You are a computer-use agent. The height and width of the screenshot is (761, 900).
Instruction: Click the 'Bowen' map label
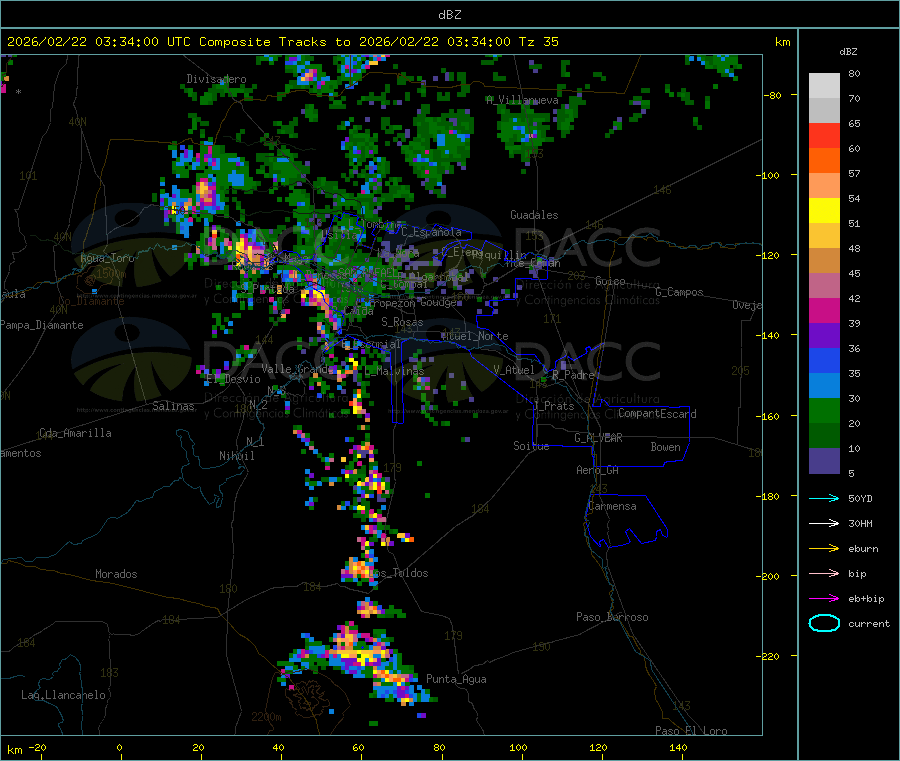click(x=665, y=448)
